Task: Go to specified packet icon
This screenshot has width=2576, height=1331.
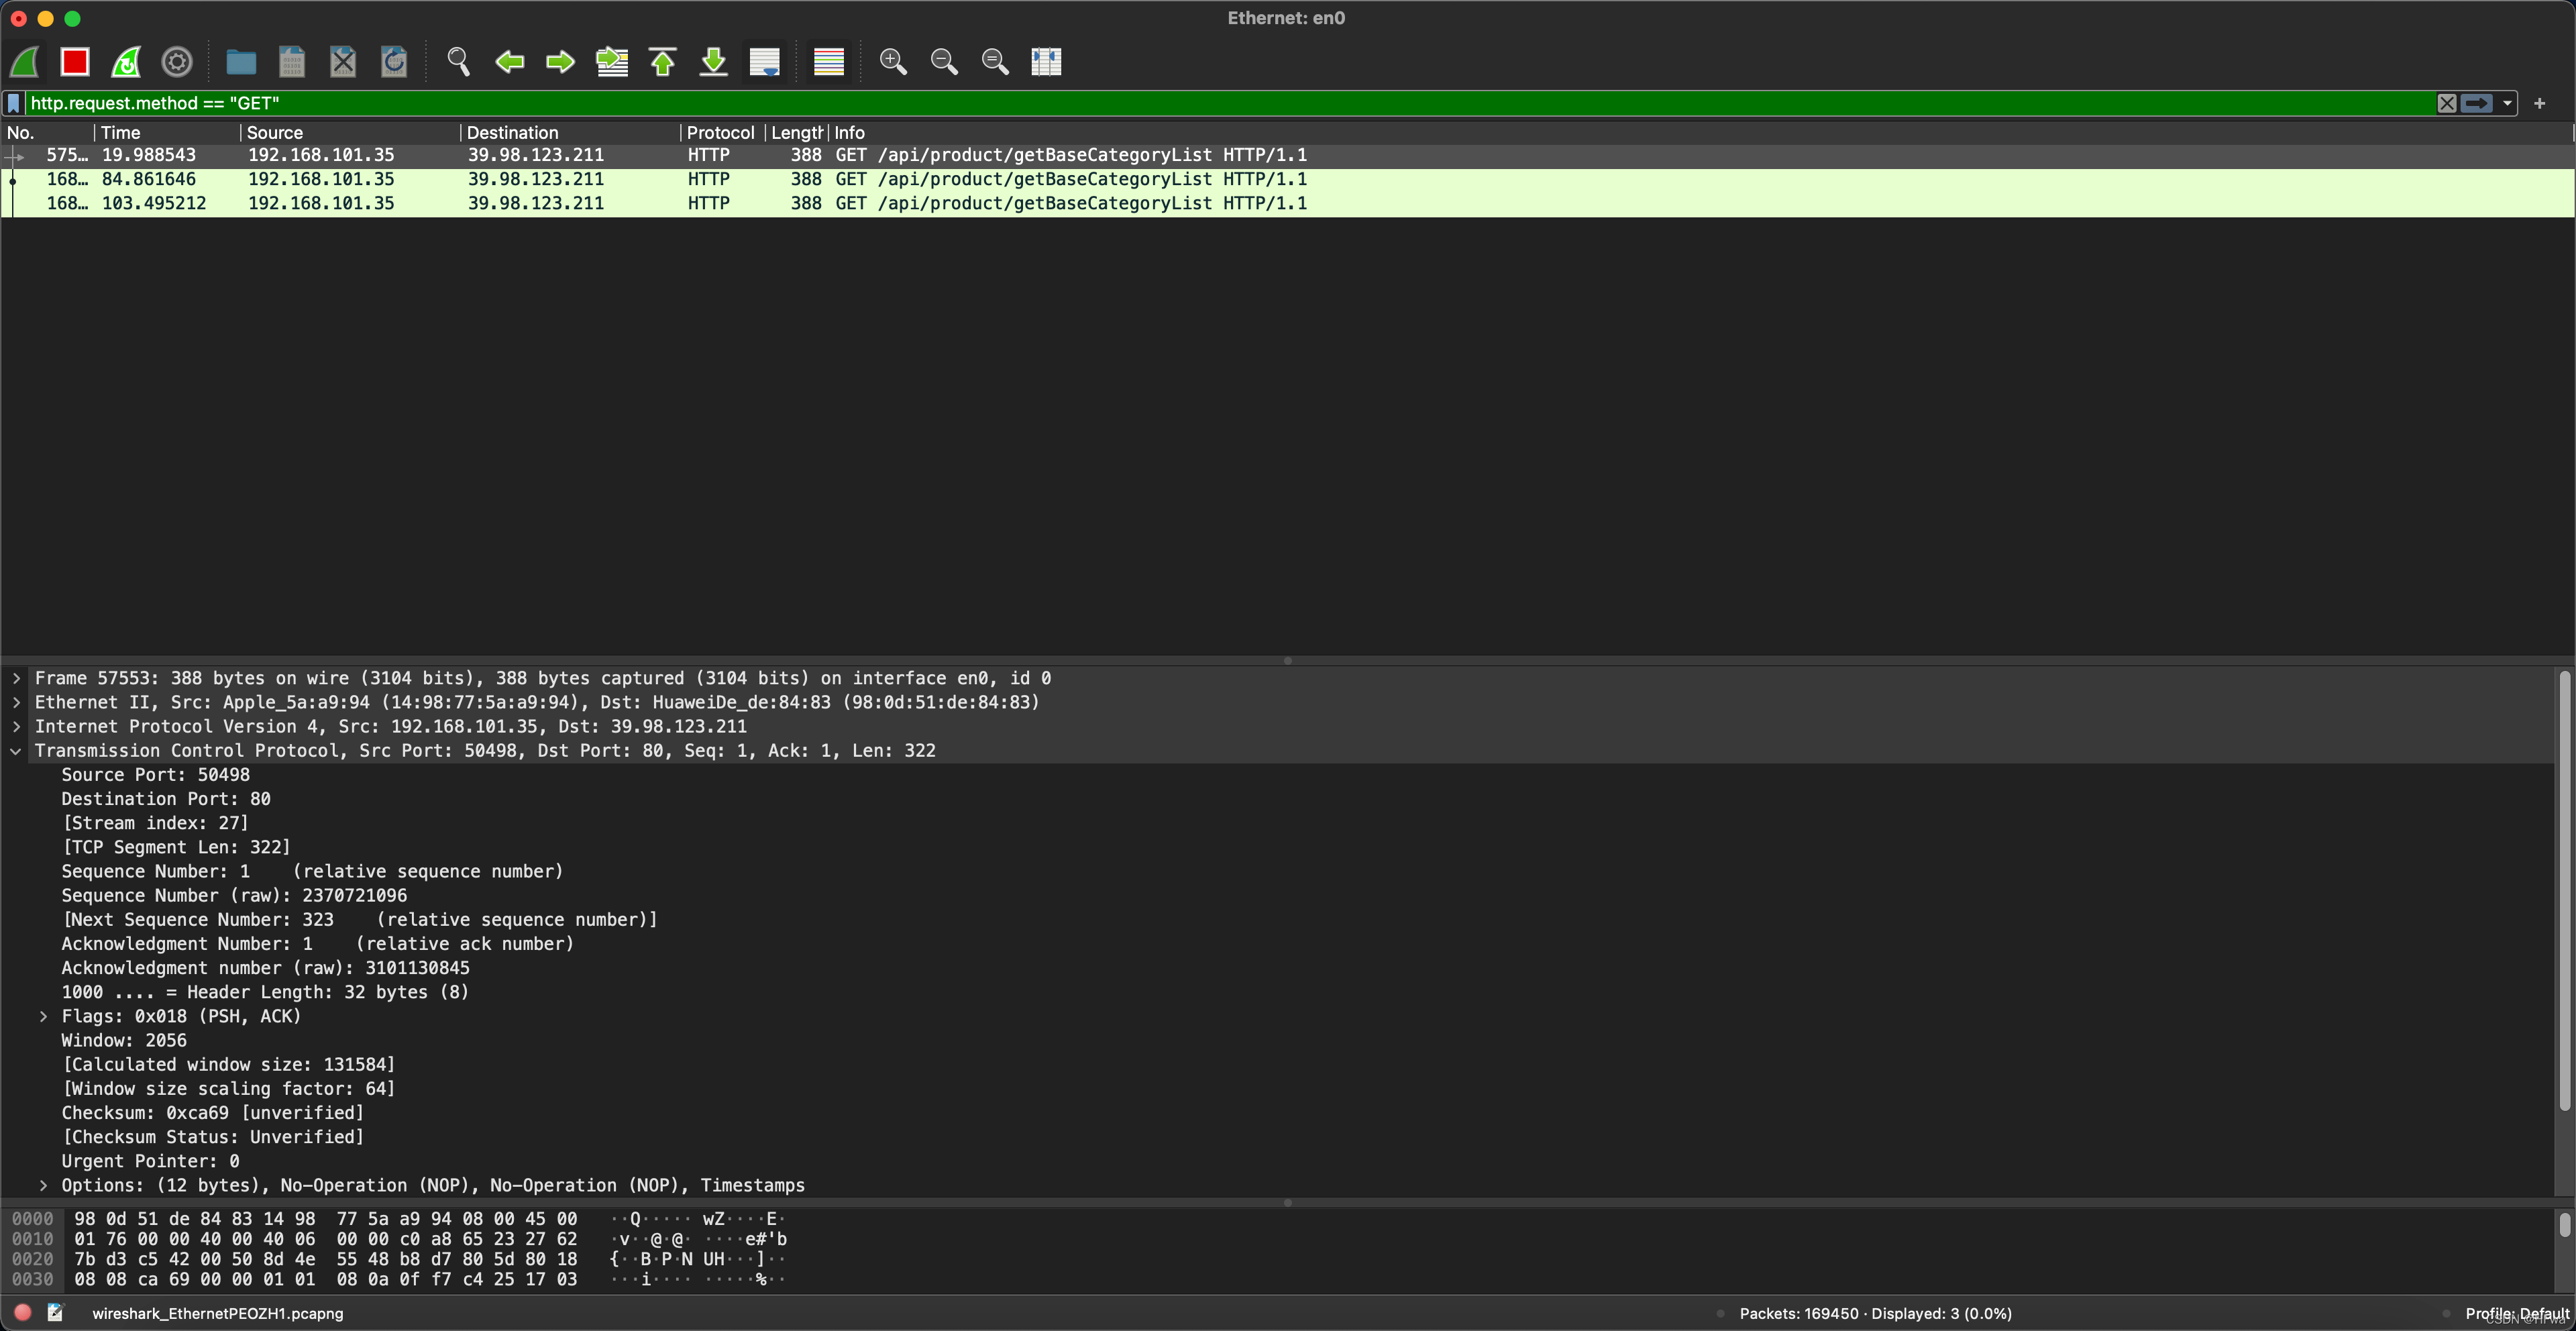Action: point(612,62)
